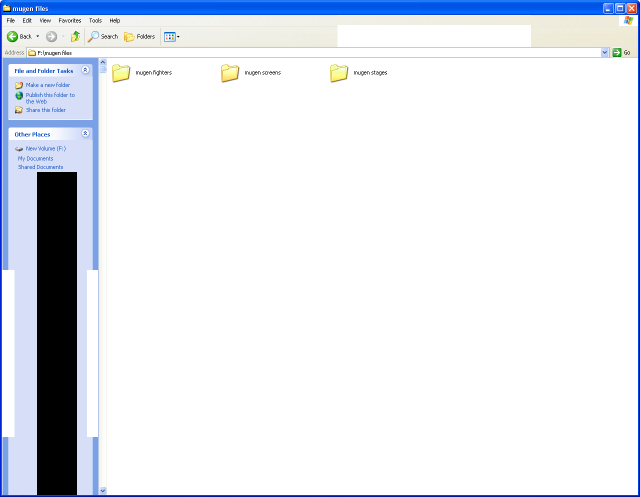The image size is (640, 497).
Task: Click Share this folder link
Action: [x=45, y=110]
